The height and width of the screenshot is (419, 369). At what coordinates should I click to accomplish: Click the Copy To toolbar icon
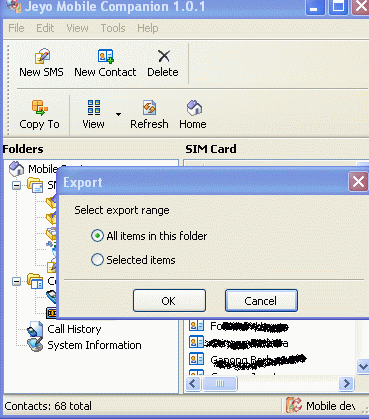point(40,108)
